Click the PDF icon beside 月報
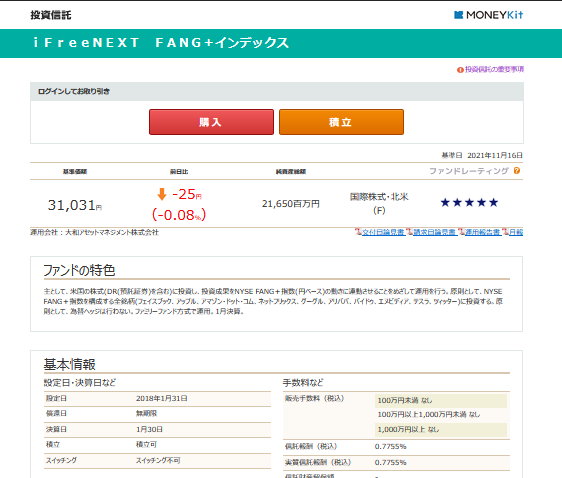This screenshot has height=478, width=562. 505,232
